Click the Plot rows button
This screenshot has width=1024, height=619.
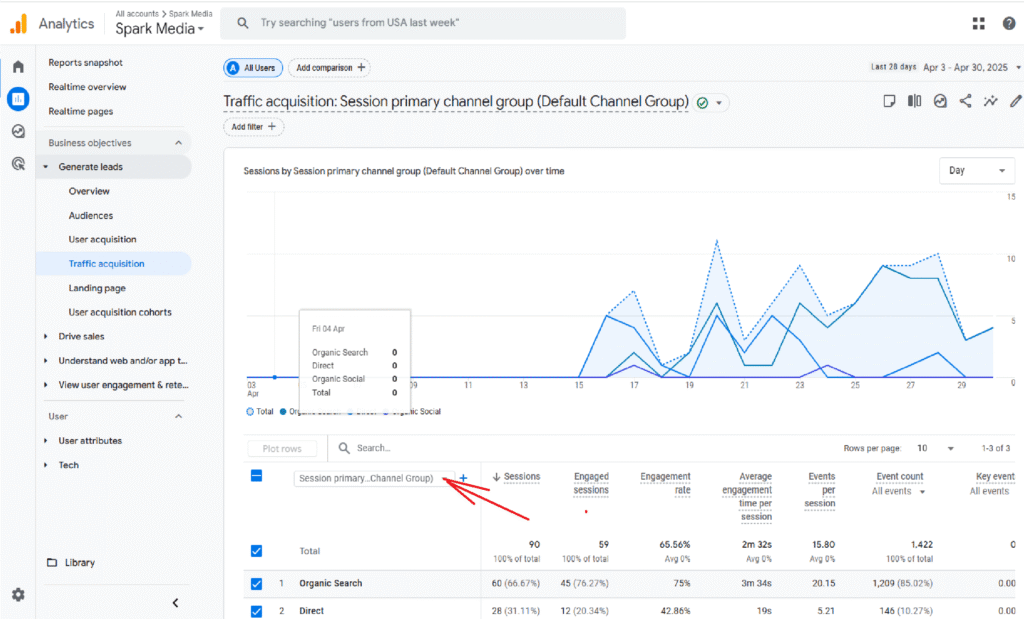(282, 449)
